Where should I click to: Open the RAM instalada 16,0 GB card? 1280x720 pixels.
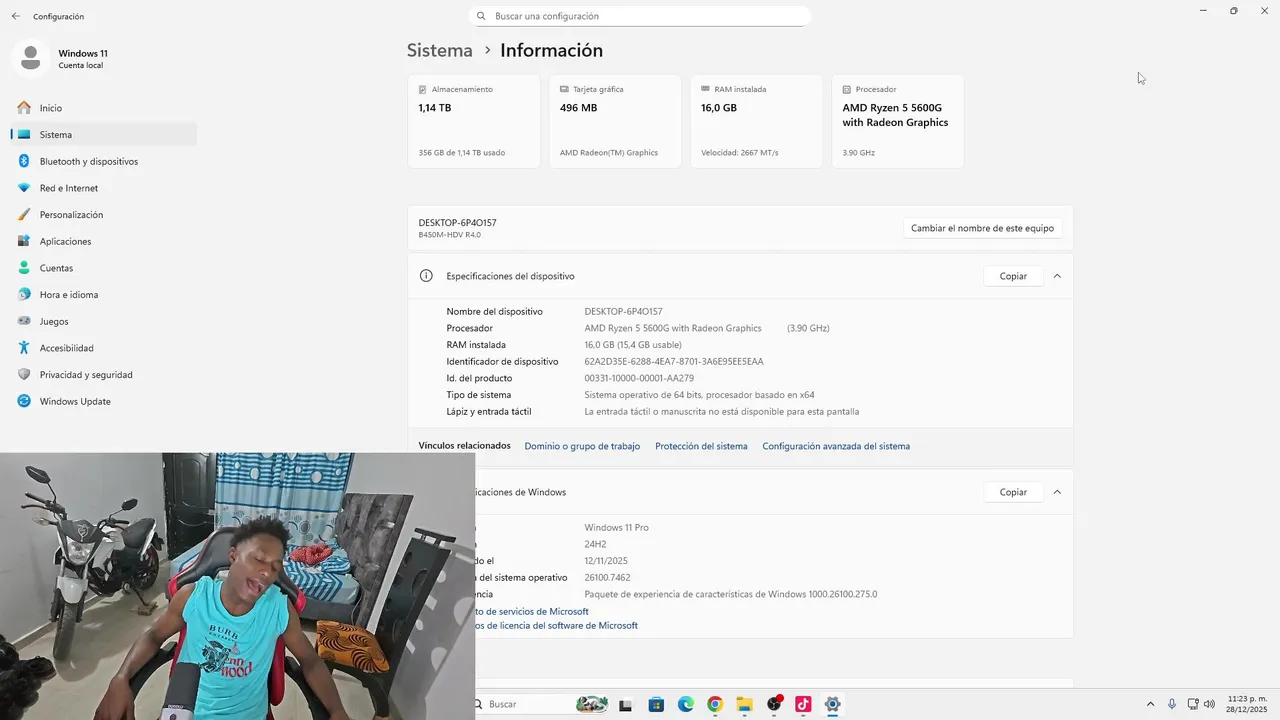756,121
